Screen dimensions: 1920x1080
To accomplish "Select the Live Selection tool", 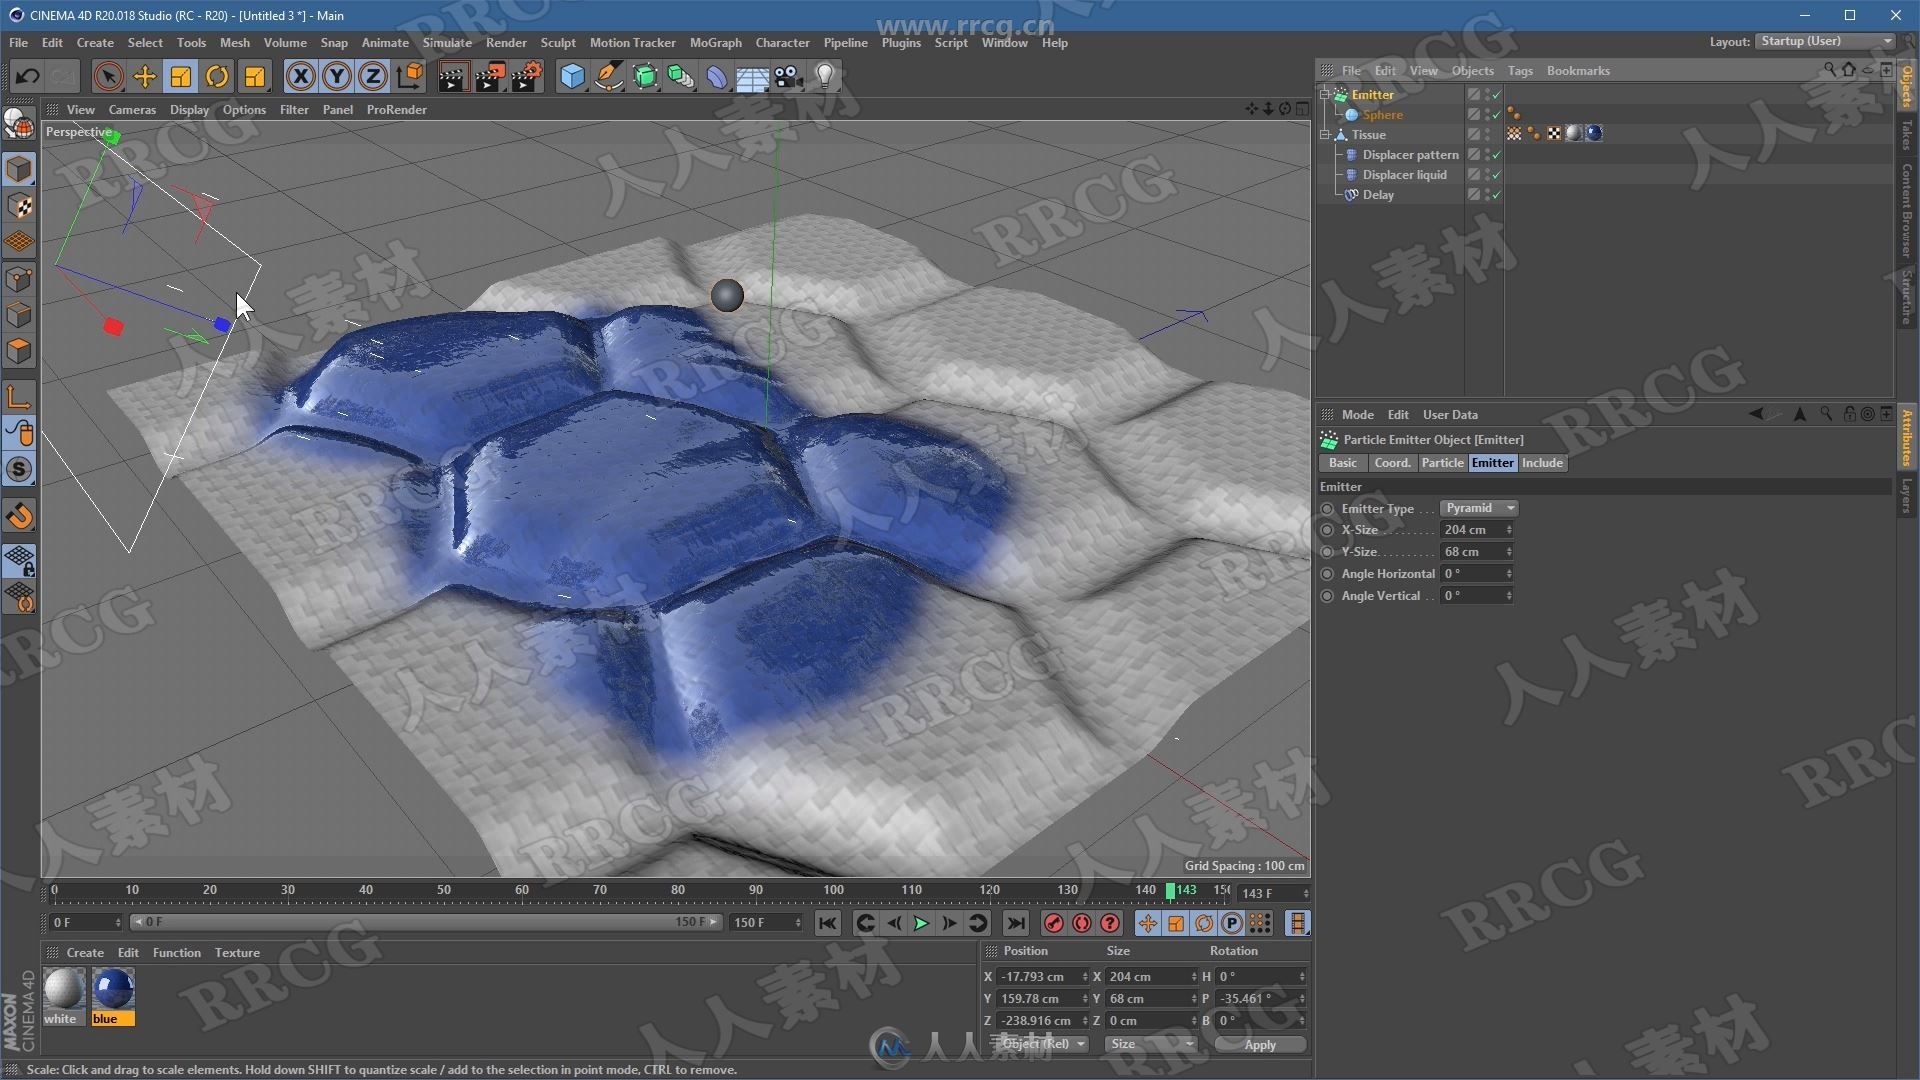I will [x=109, y=77].
